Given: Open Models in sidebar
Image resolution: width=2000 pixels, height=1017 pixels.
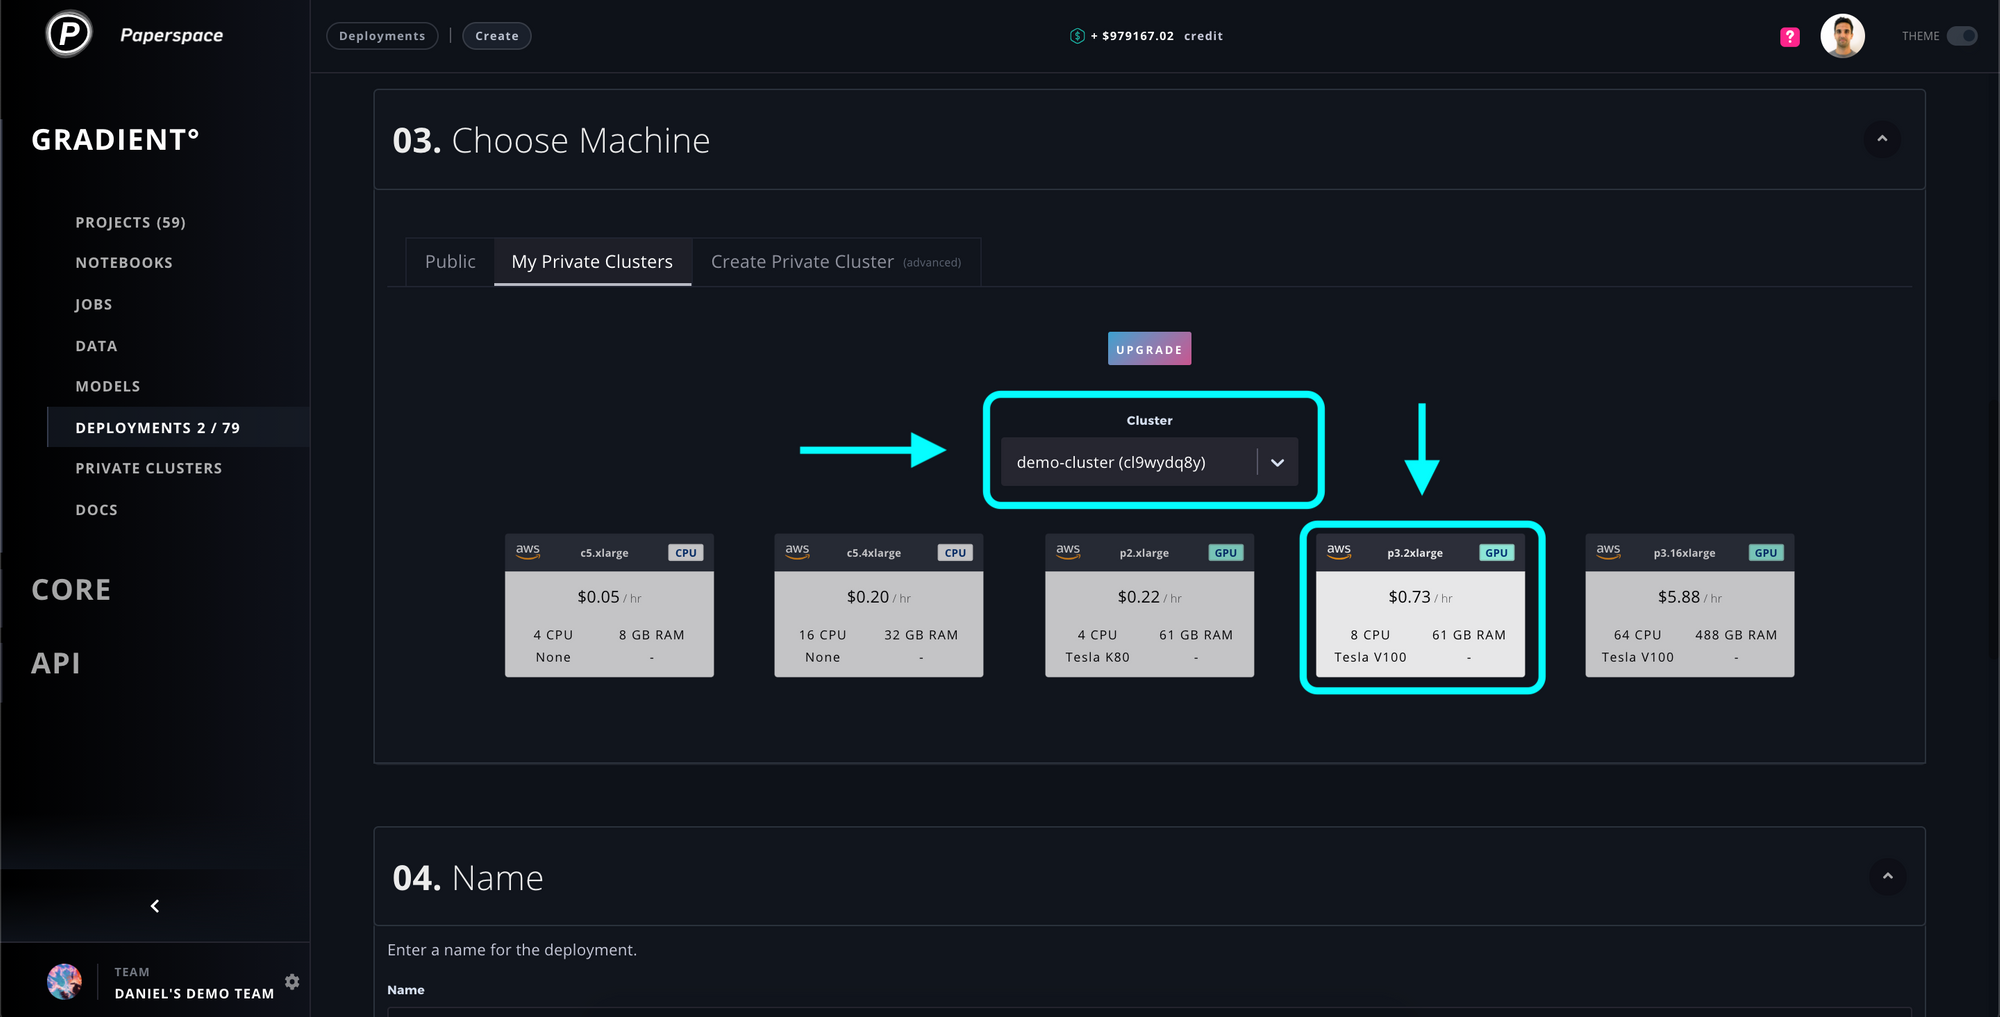Looking at the screenshot, I should 108,386.
